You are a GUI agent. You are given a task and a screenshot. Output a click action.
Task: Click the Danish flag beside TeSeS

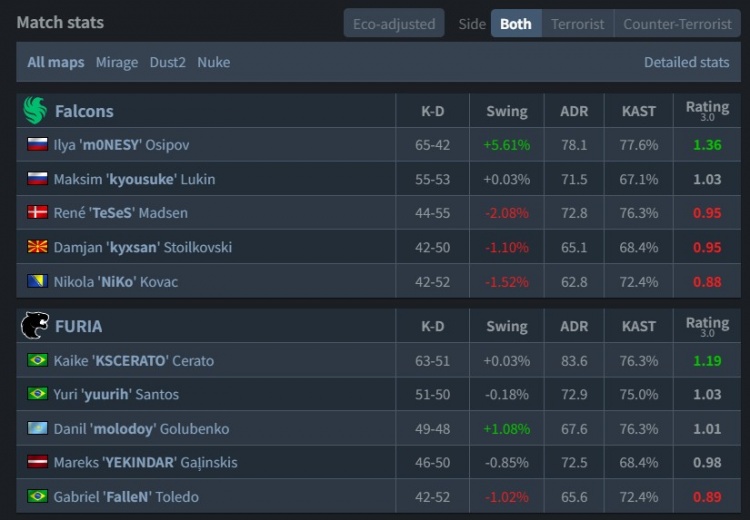(x=38, y=213)
